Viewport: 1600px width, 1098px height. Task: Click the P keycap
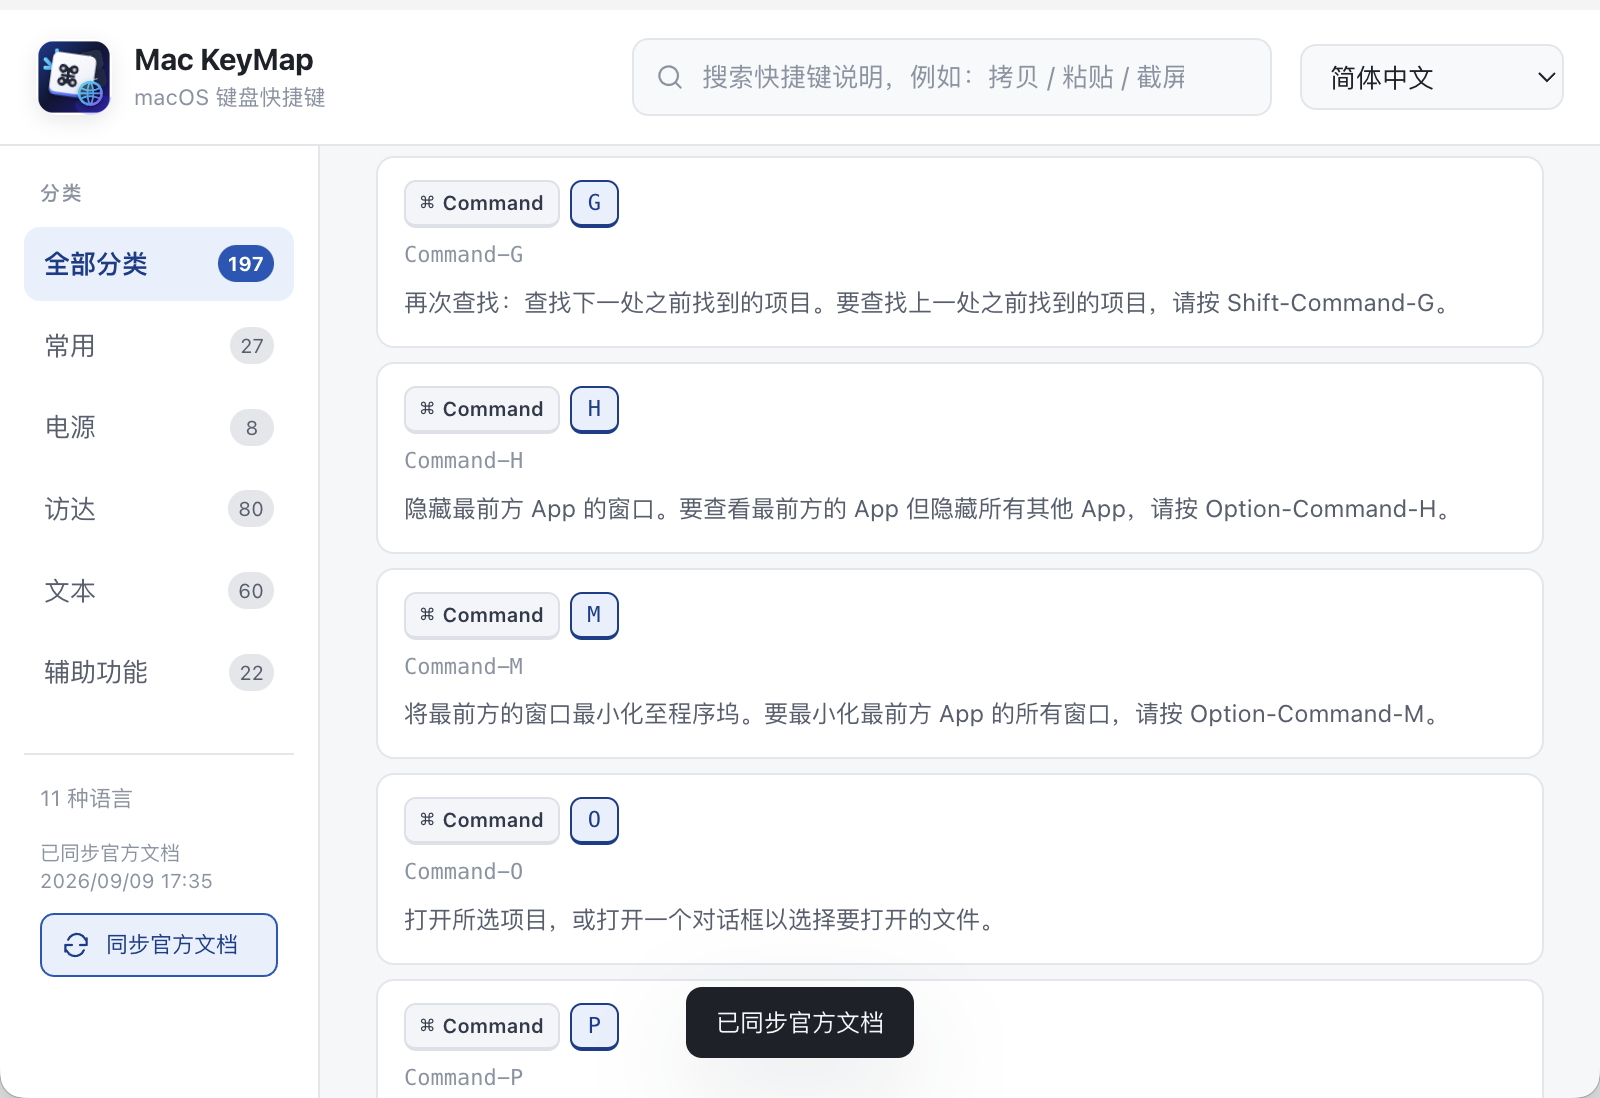[x=594, y=1026]
